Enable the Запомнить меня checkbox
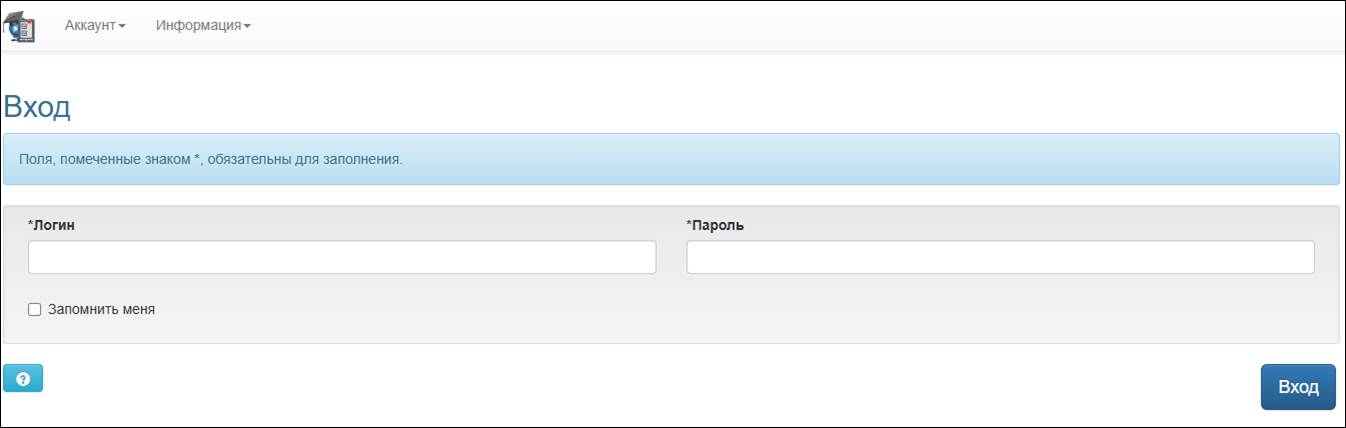This screenshot has height=428, width=1346. click(x=35, y=310)
